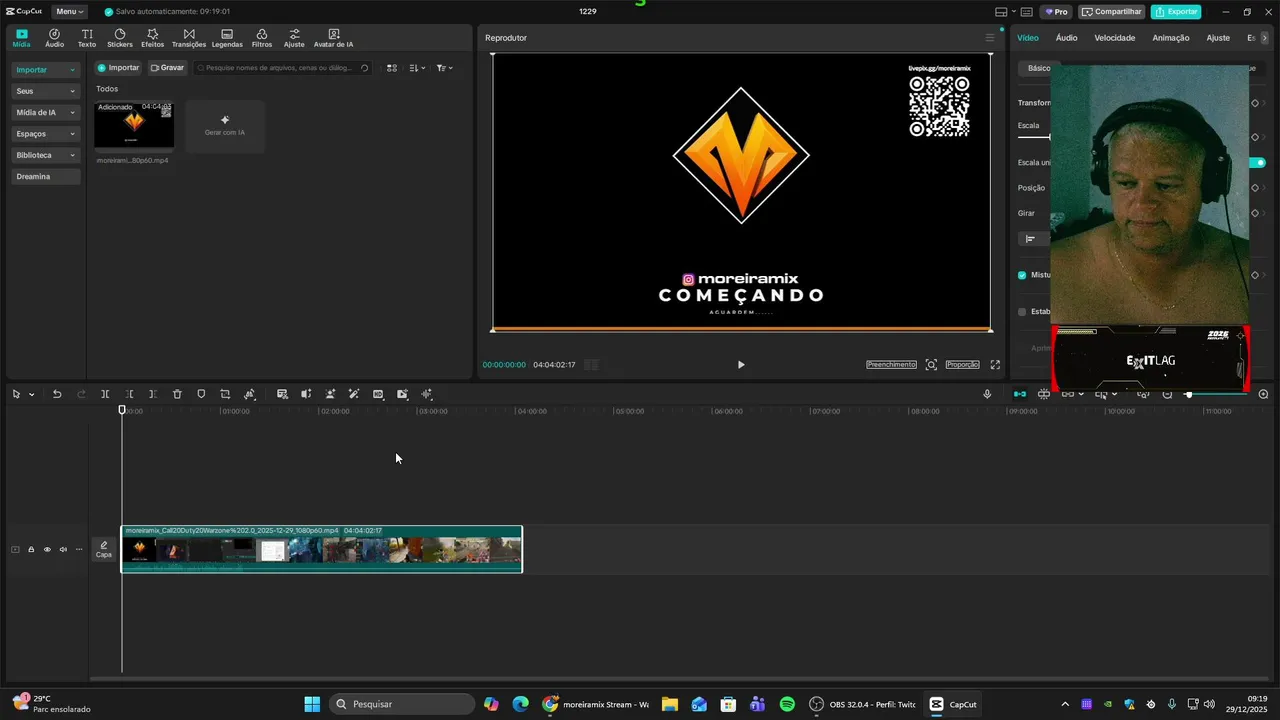The height and width of the screenshot is (720, 1280).
Task: Zoom out the timeline
Action: (x=1167, y=394)
